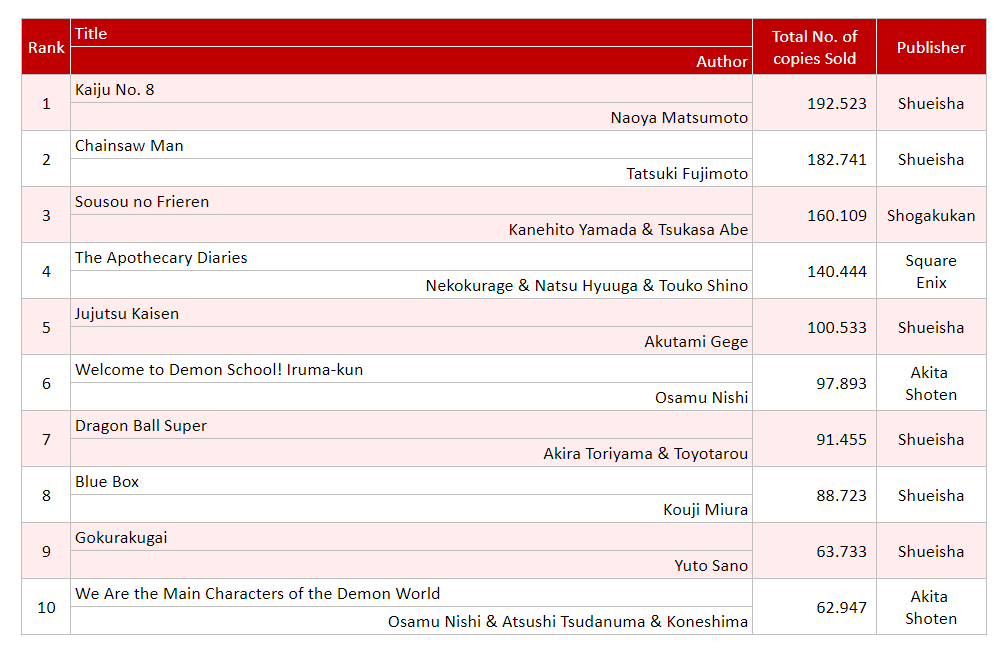
Task: Select the title Jujutsu Kaisen
Action: (127, 314)
